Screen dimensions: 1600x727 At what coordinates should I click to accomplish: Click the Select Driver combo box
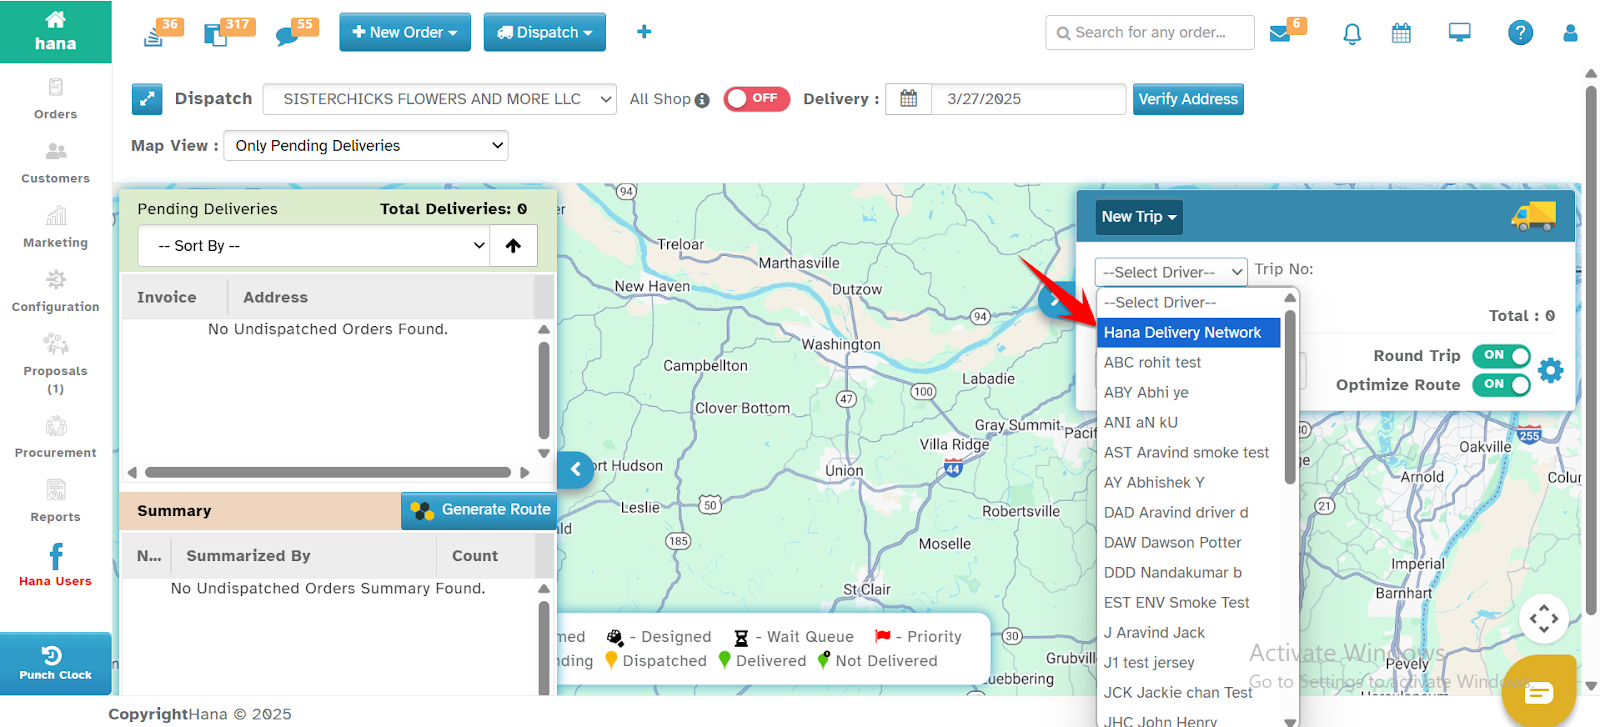click(1171, 272)
